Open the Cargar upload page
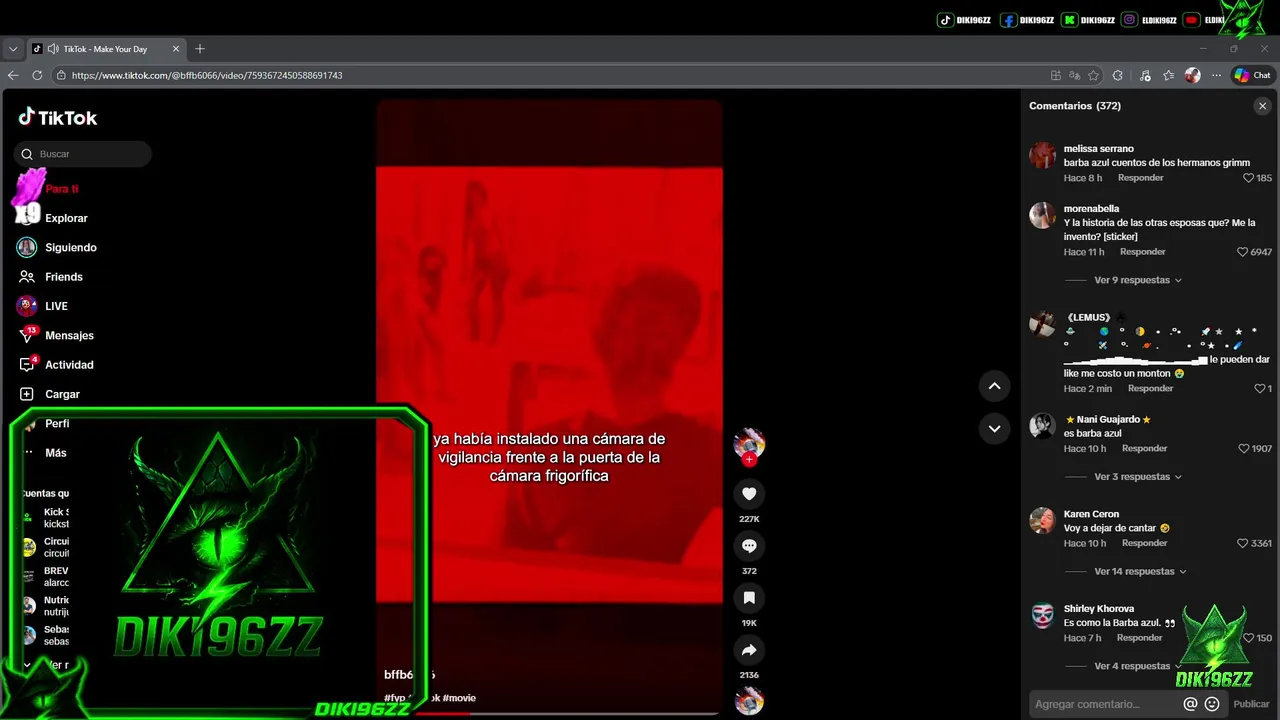 62,394
